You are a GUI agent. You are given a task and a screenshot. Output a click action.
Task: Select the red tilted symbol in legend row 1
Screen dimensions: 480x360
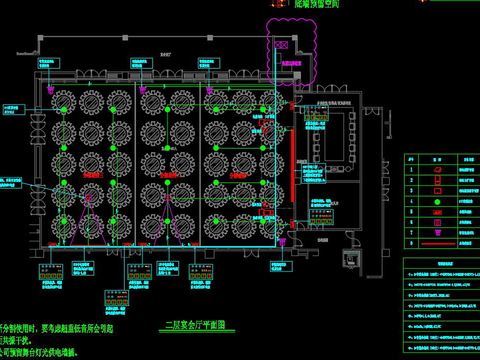(437, 170)
